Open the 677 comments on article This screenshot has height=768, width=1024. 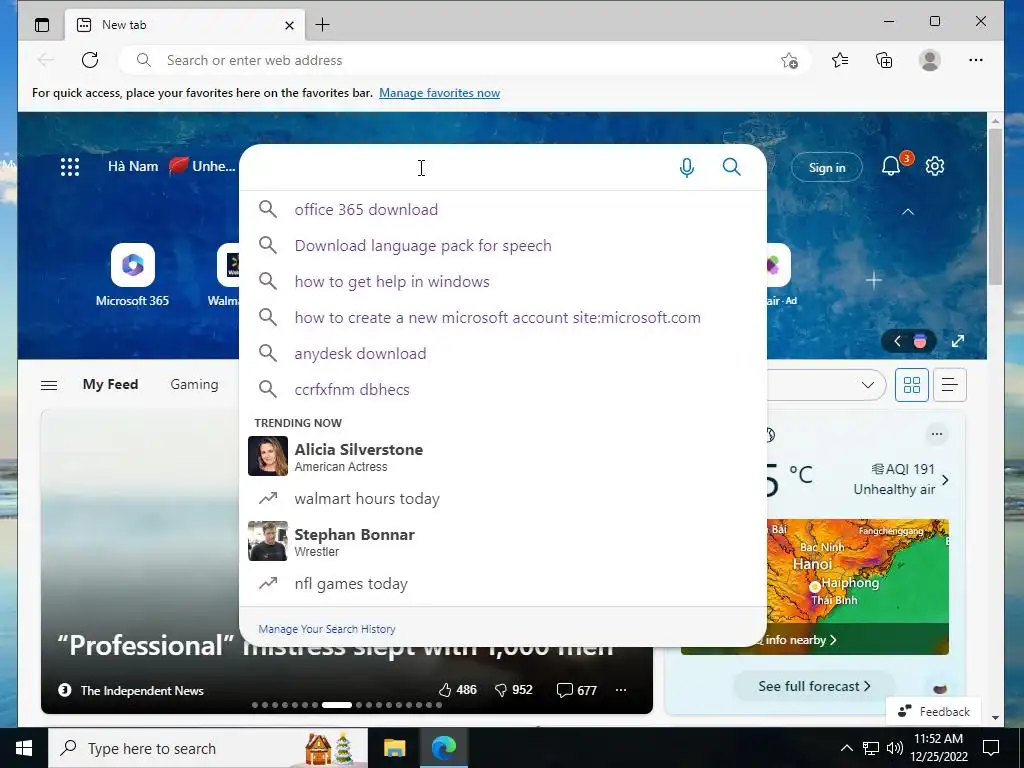pyautogui.click(x=576, y=690)
